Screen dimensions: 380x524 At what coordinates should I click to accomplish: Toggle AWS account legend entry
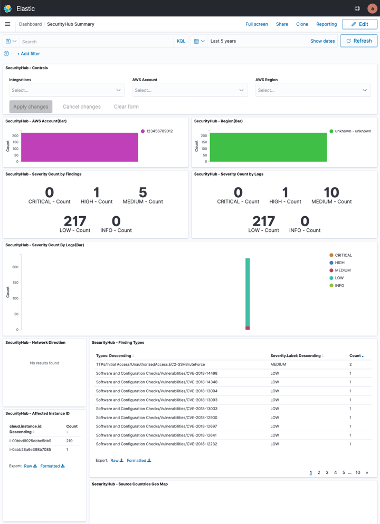pos(157,131)
